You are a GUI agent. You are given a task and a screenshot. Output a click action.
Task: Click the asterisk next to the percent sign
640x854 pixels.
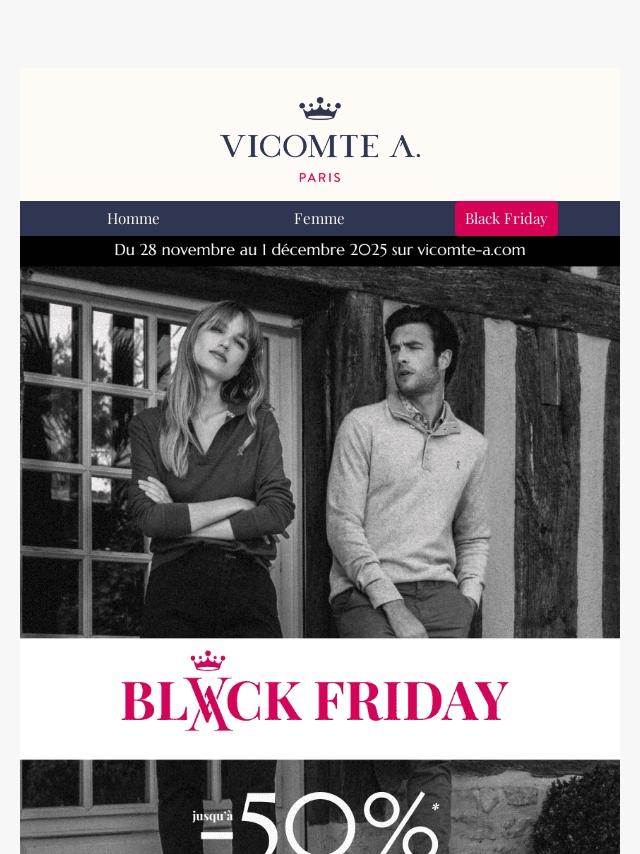point(436,807)
